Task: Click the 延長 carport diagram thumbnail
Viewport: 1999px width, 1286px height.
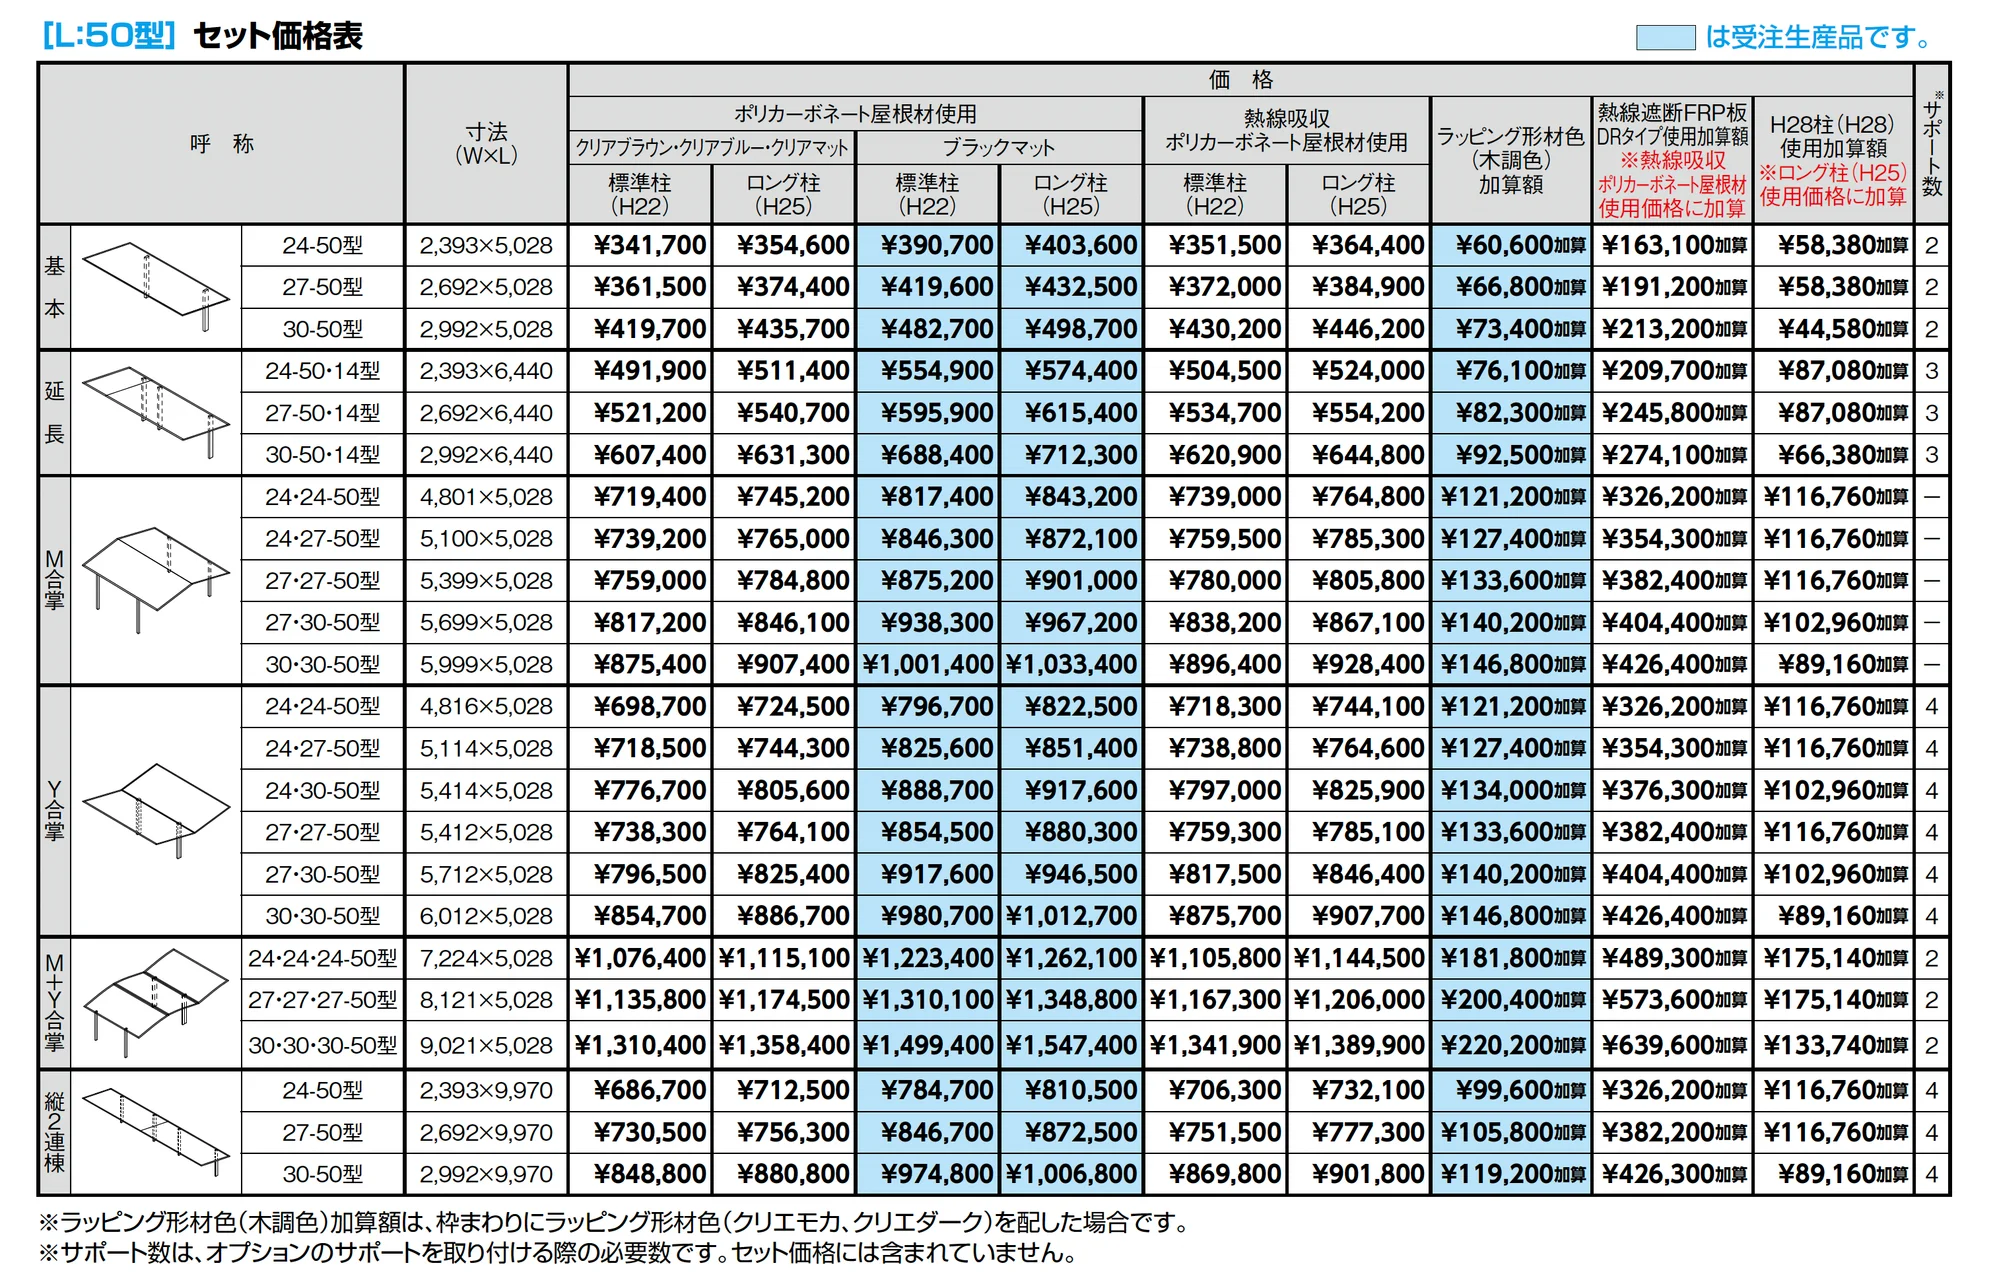Action: click(x=155, y=412)
